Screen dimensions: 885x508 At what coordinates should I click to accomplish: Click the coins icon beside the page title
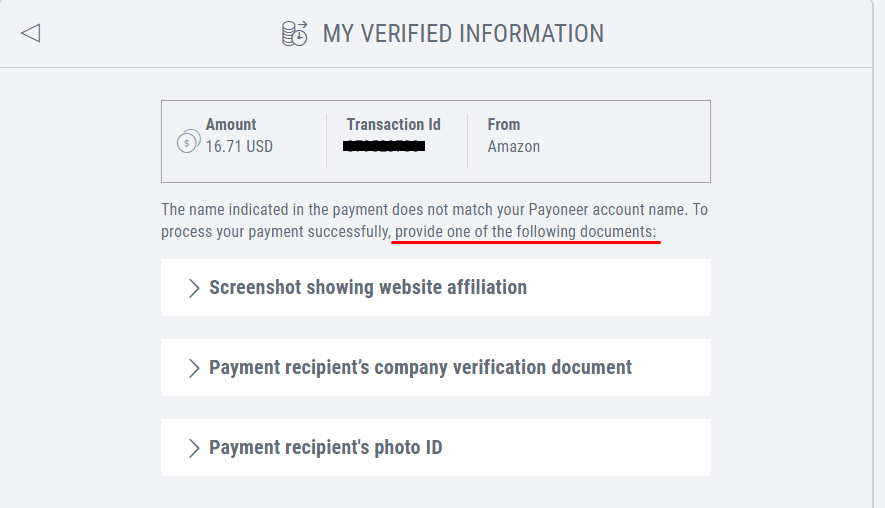(x=295, y=34)
